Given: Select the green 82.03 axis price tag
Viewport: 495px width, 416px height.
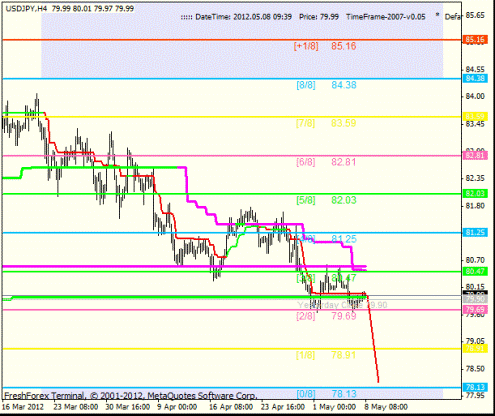Looking at the screenshot, I should pyautogui.click(x=475, y=194).
